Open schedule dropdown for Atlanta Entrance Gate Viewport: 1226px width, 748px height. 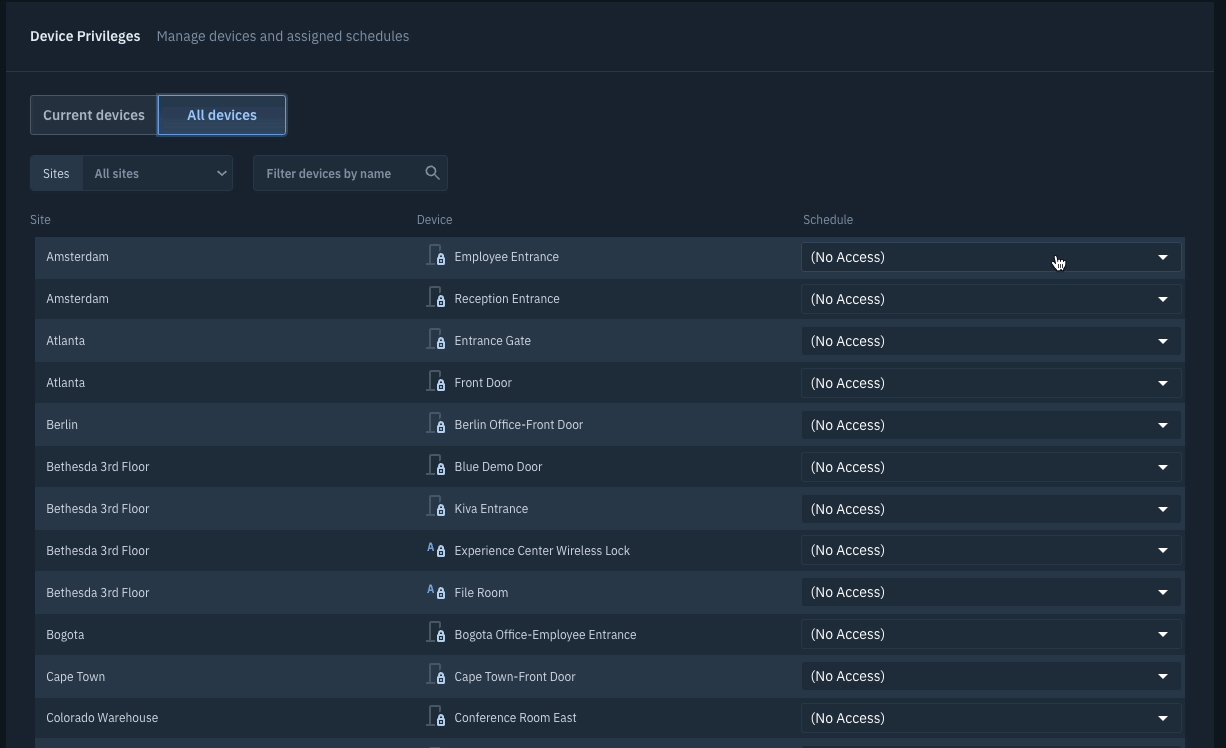[991, 341]
